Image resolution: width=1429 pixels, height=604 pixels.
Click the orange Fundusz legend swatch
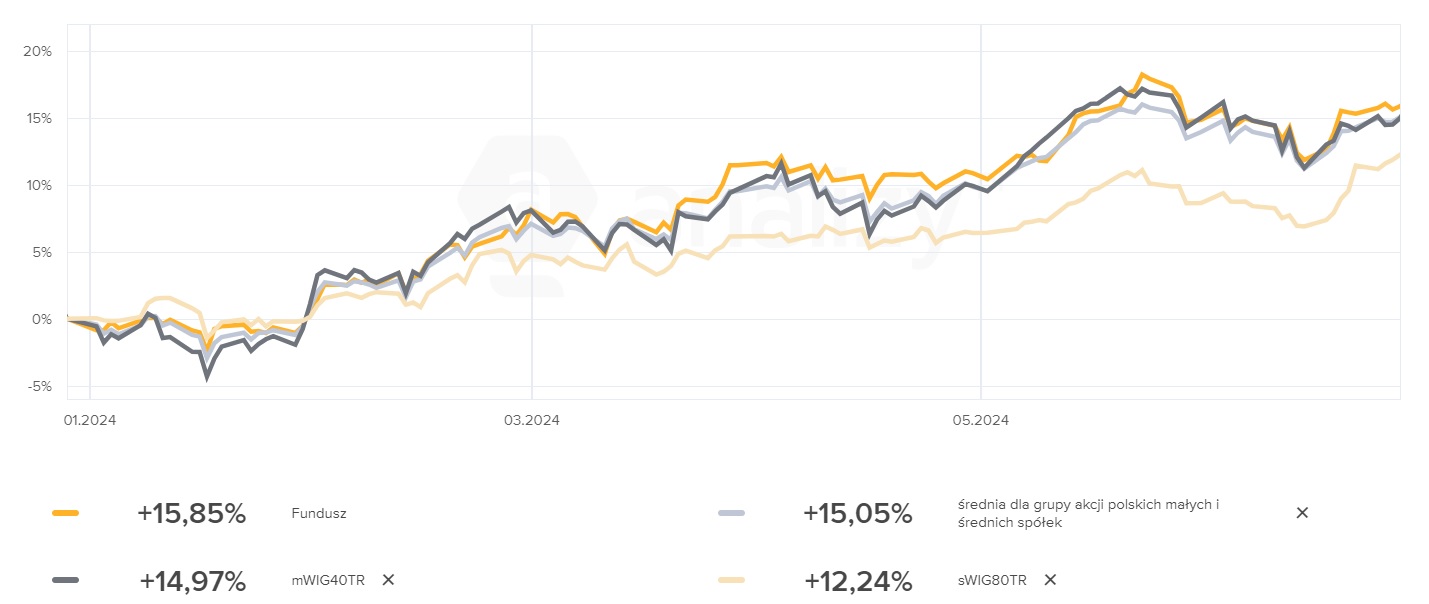click(x=65, y=514)
